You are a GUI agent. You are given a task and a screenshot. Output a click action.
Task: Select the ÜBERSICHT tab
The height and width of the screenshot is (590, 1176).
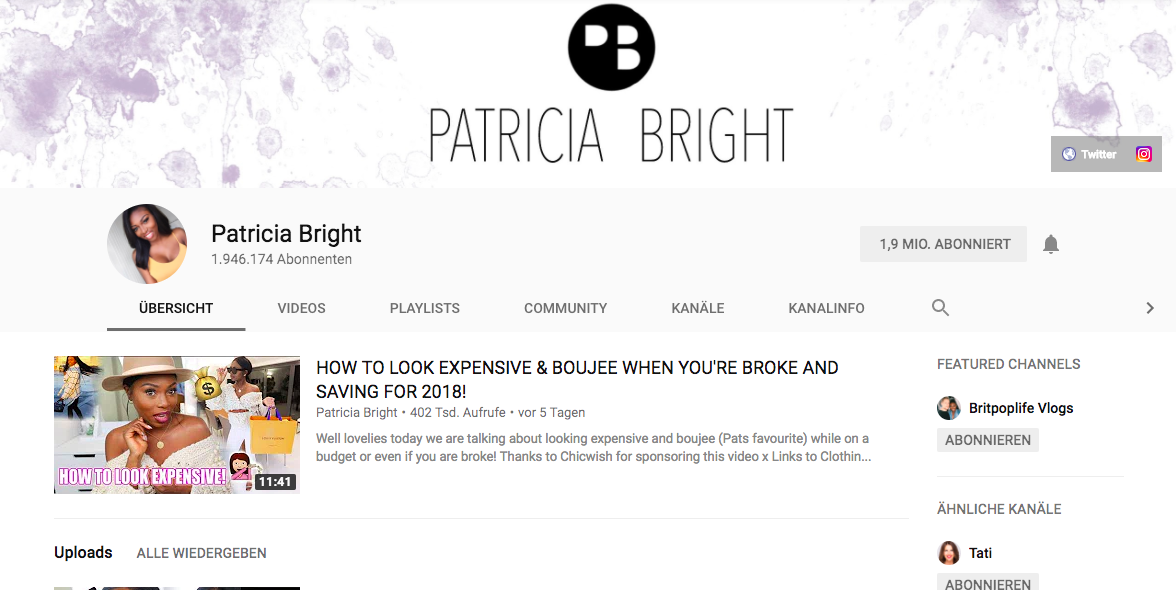tap(176, 308)
